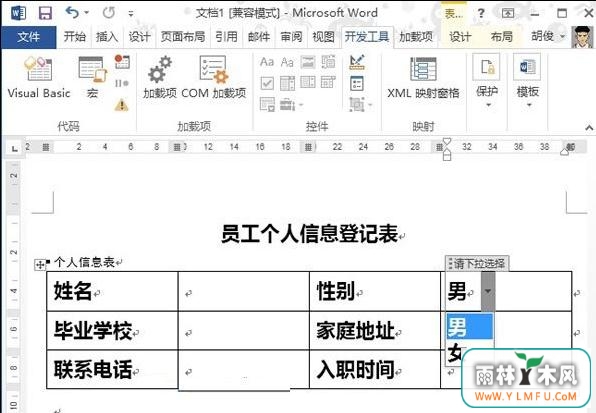Open the Macros (宏) dialog
The image size is (596, 413).
[92, 78]
